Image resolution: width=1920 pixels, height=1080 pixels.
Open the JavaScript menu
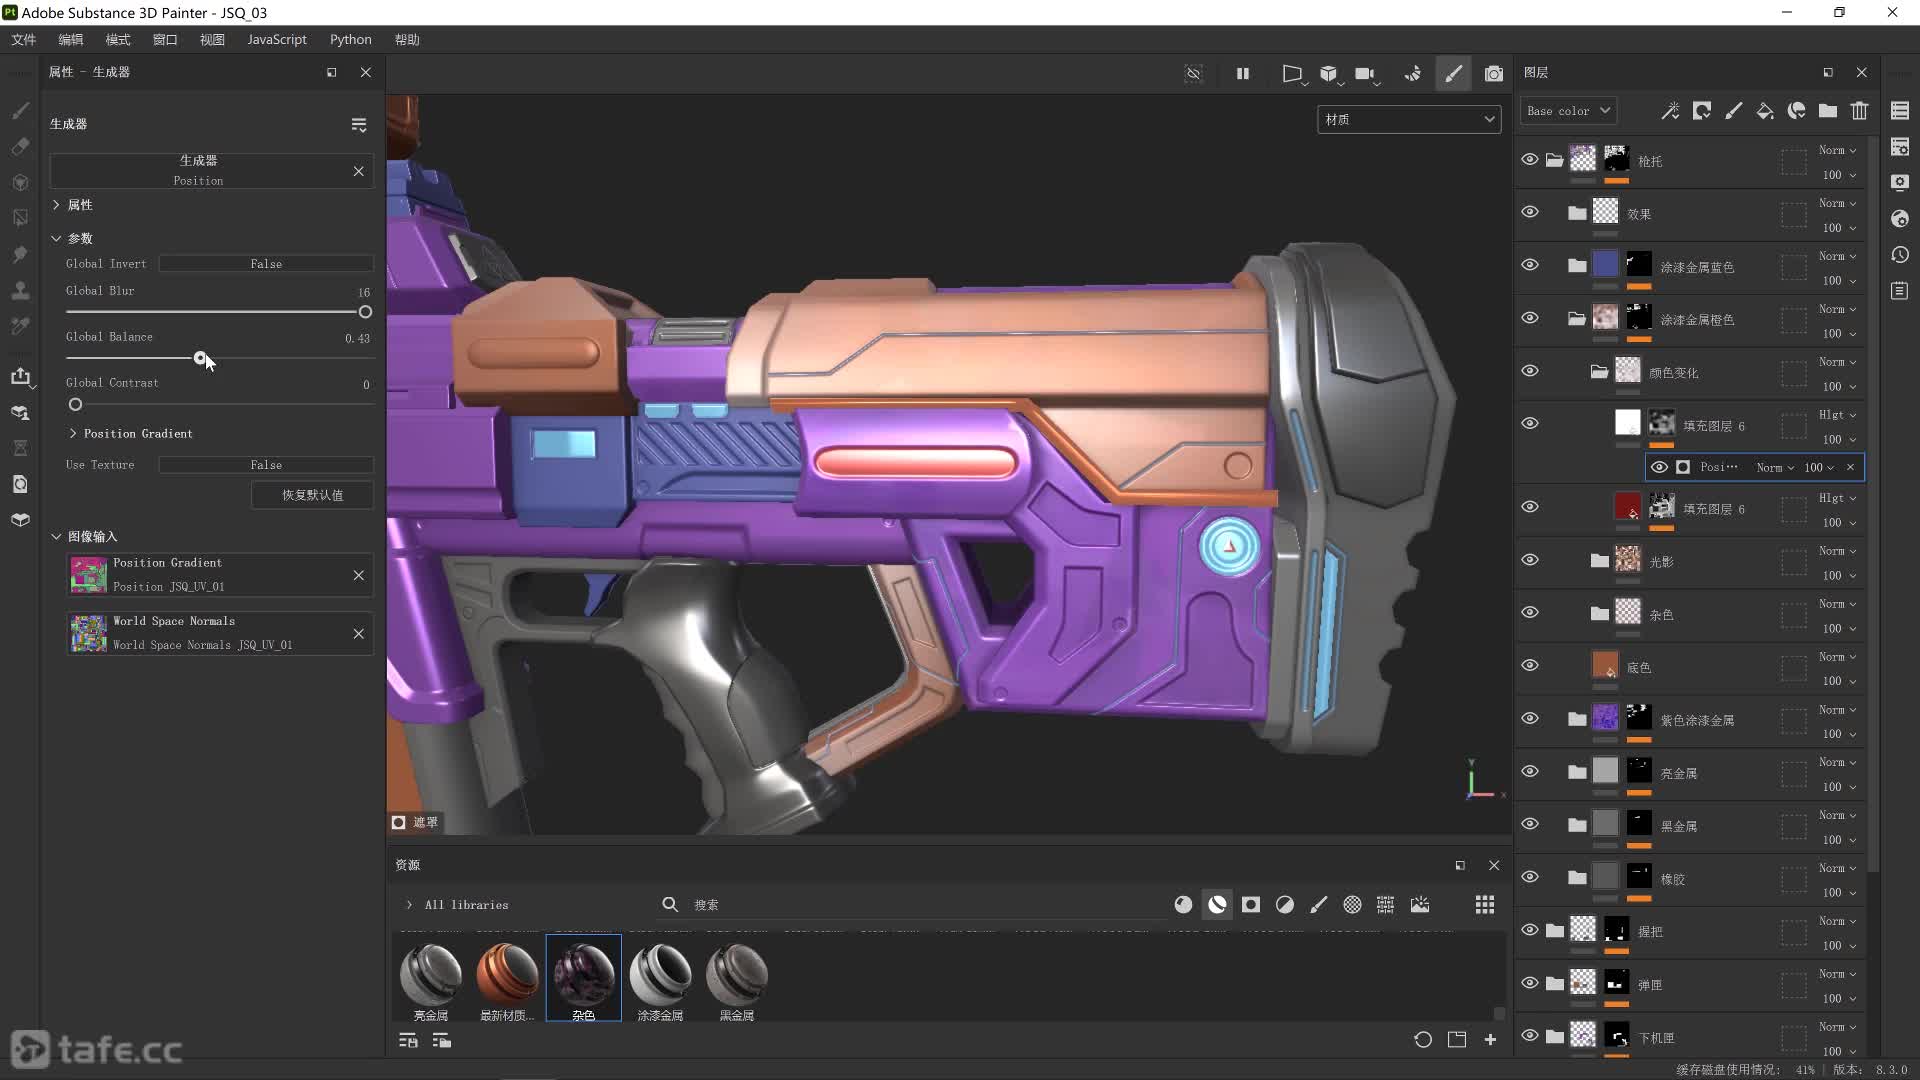(277, 39)
